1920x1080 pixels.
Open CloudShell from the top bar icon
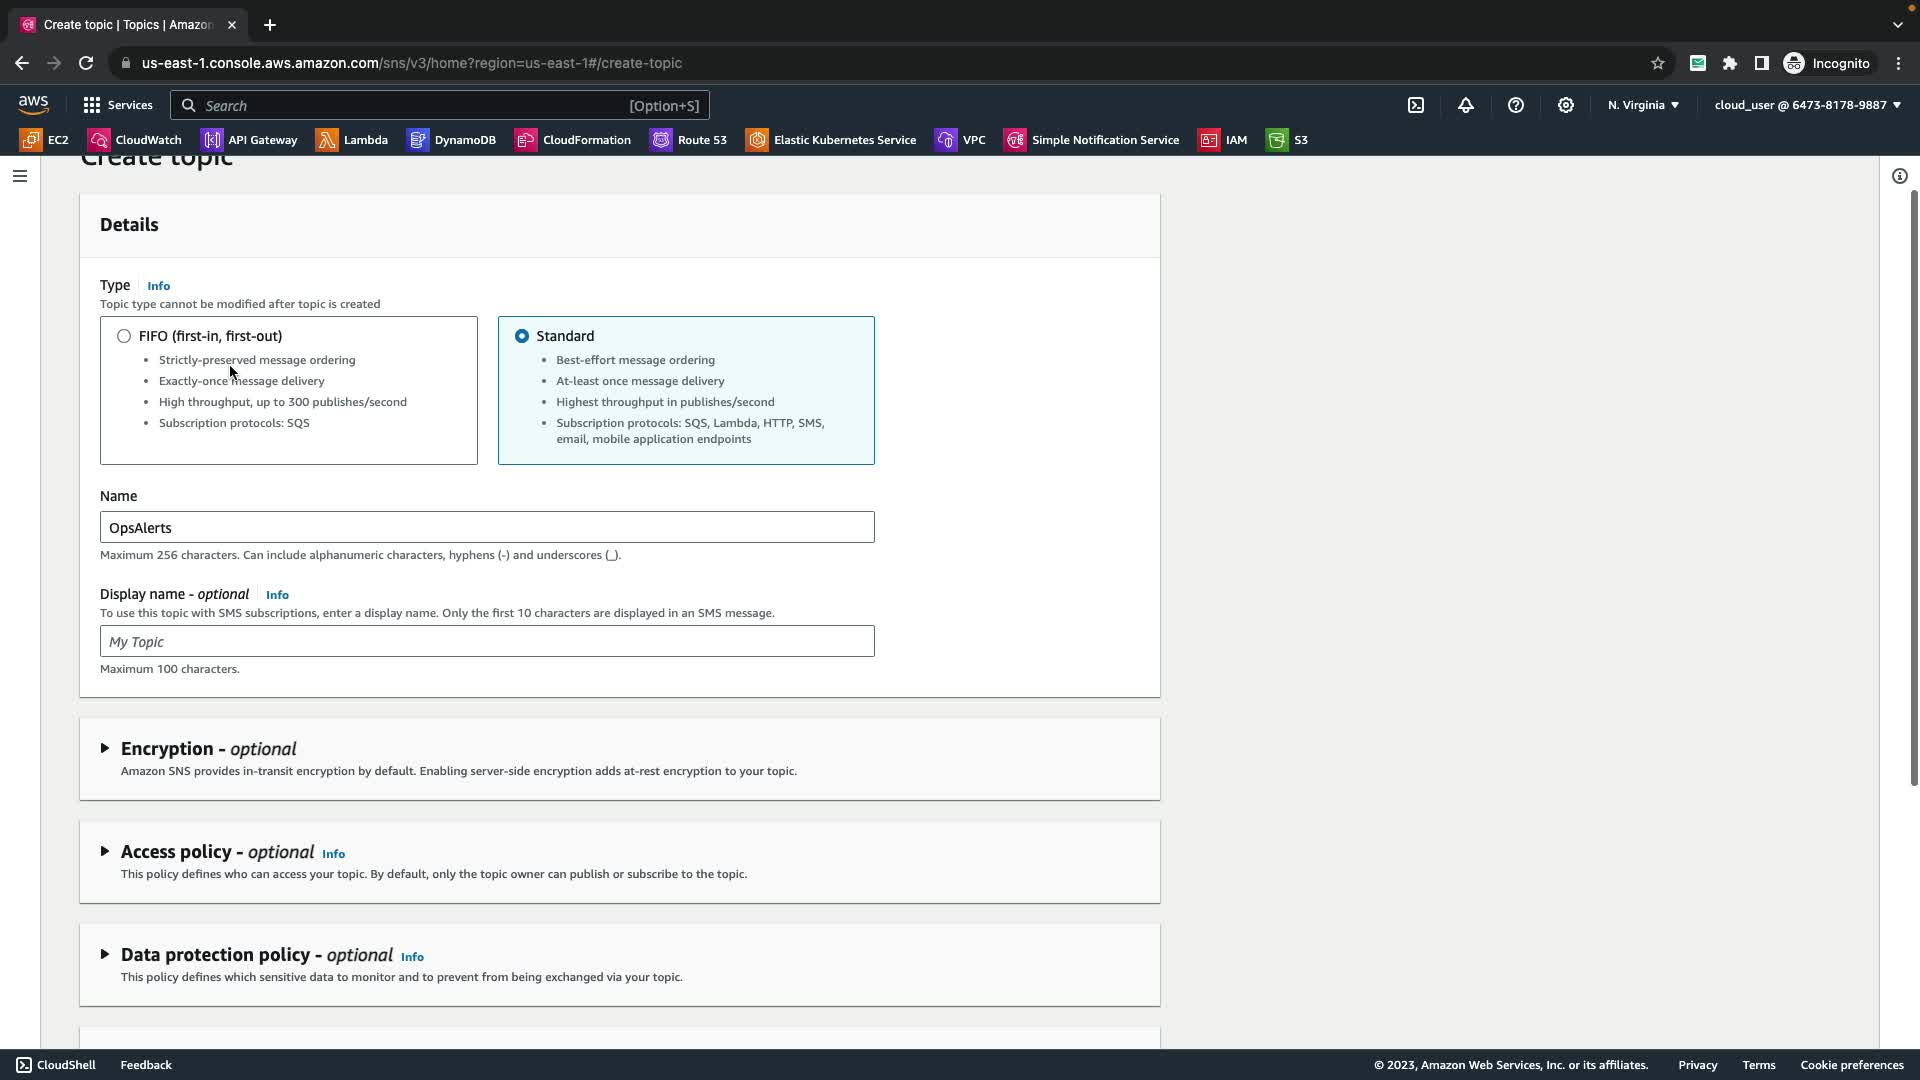(x=1416, y=105)
